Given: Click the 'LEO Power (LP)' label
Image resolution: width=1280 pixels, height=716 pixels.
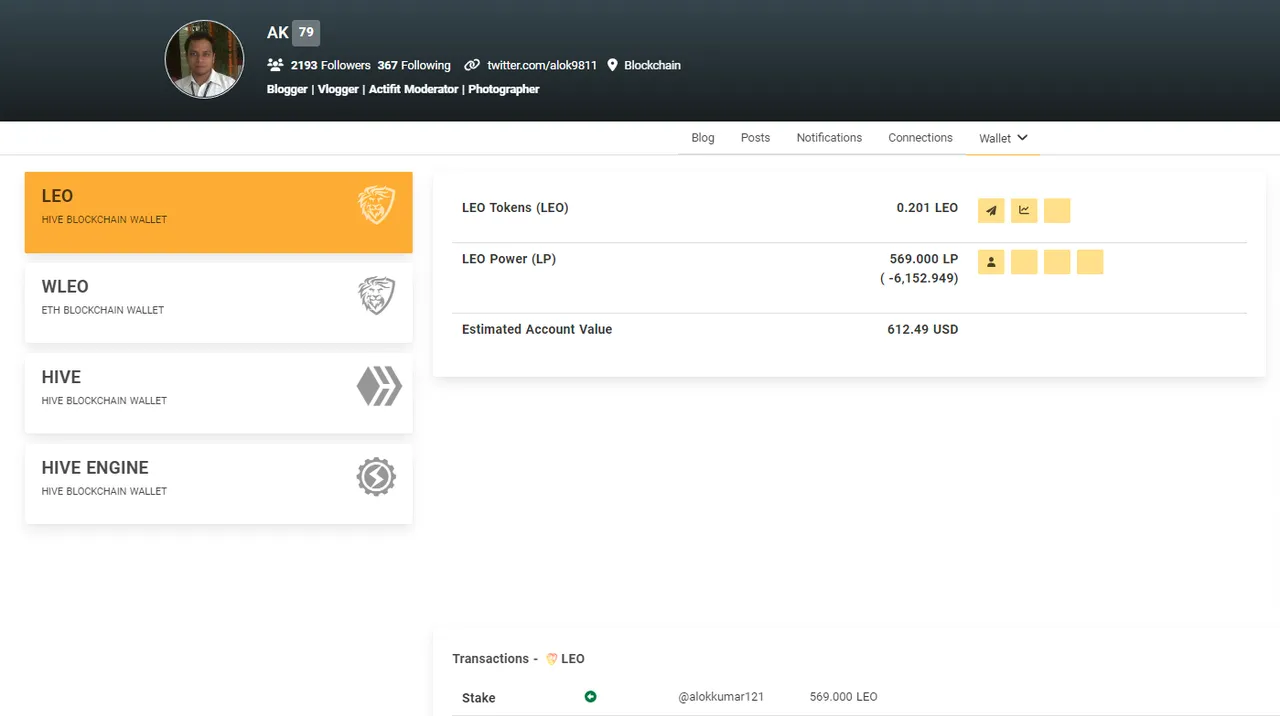Looking at the screenshot, I should [x=509, y=259].
